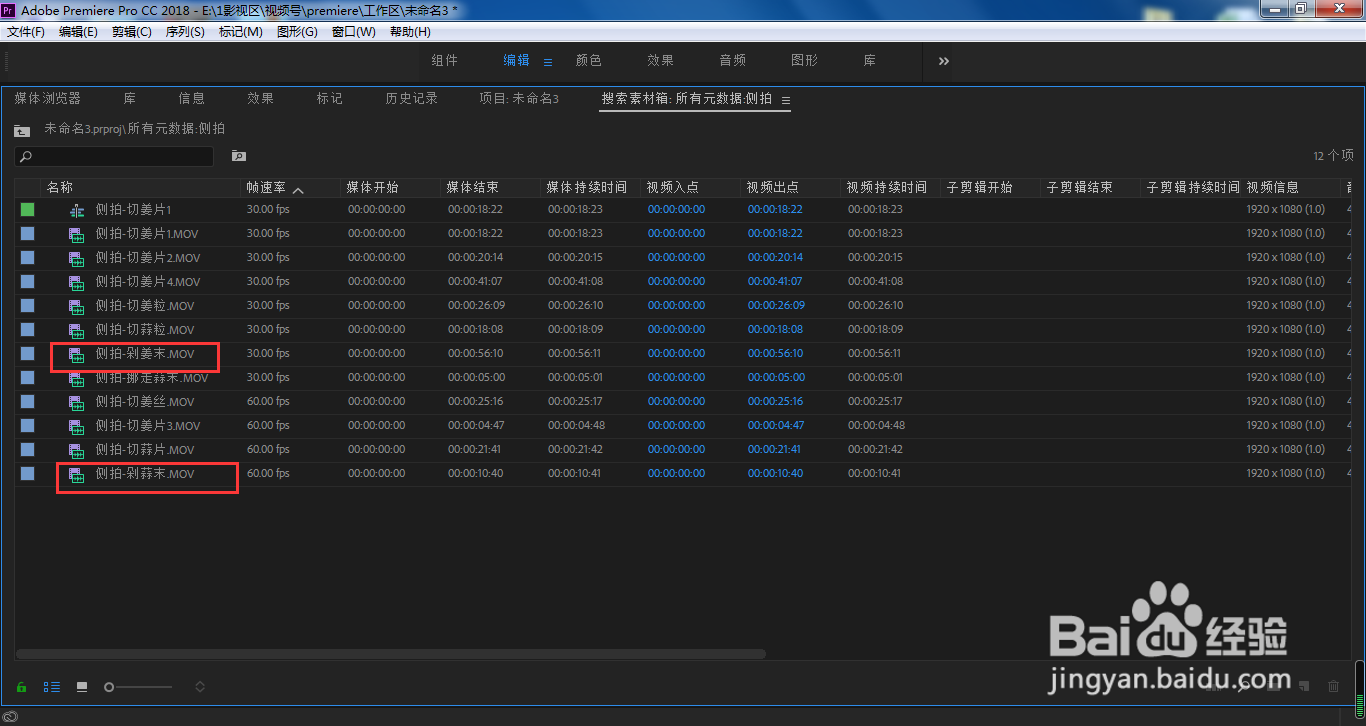The height and width of the screenshot is (726, 1366).
Task: Sort by 视频信息 column header
Action: pyautogui.click(x=1273, y=188)
